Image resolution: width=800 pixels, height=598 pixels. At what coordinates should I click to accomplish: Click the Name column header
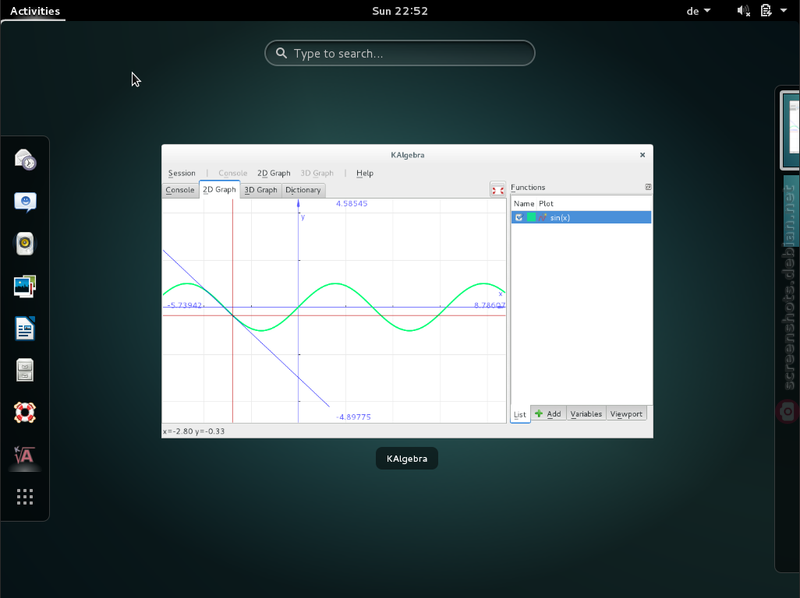click(x=523, y=203)
